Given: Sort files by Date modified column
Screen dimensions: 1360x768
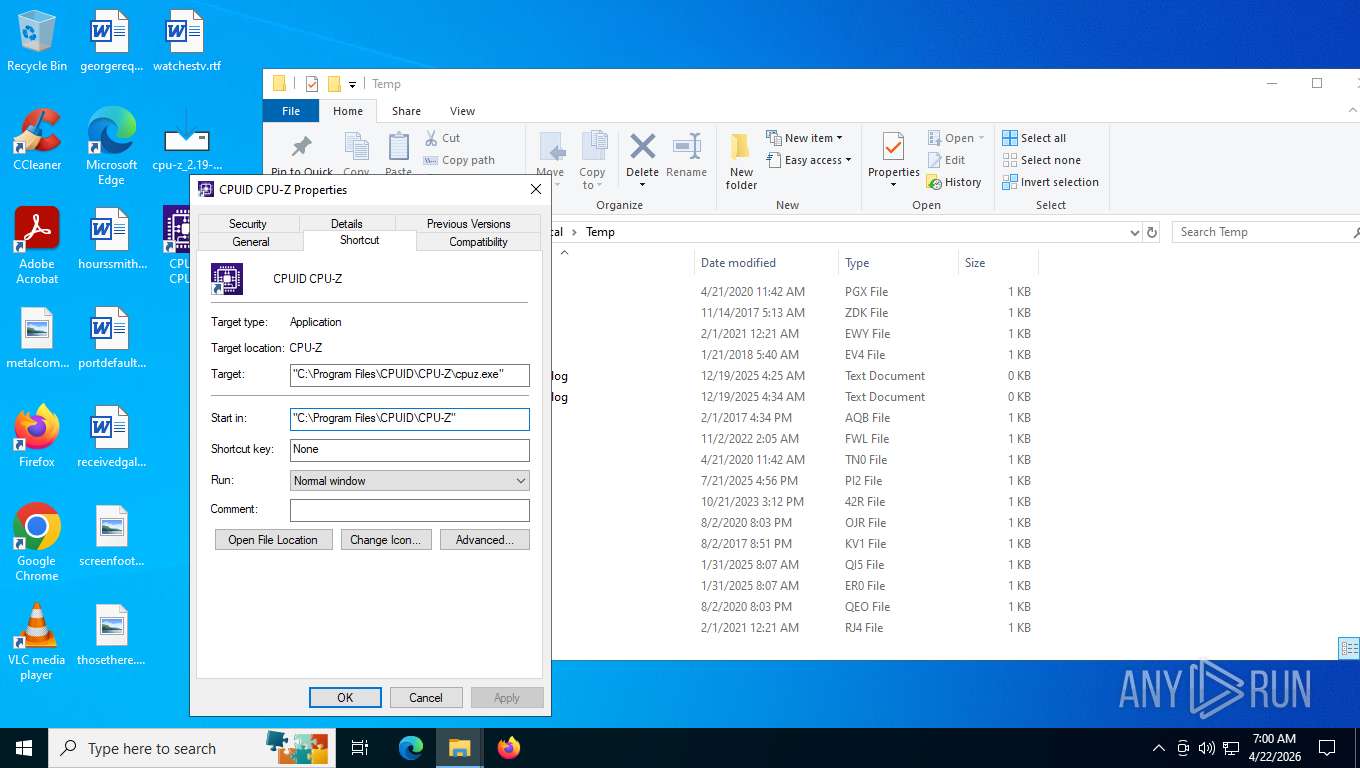Looking at the screenshot, I should click(766, 263).
